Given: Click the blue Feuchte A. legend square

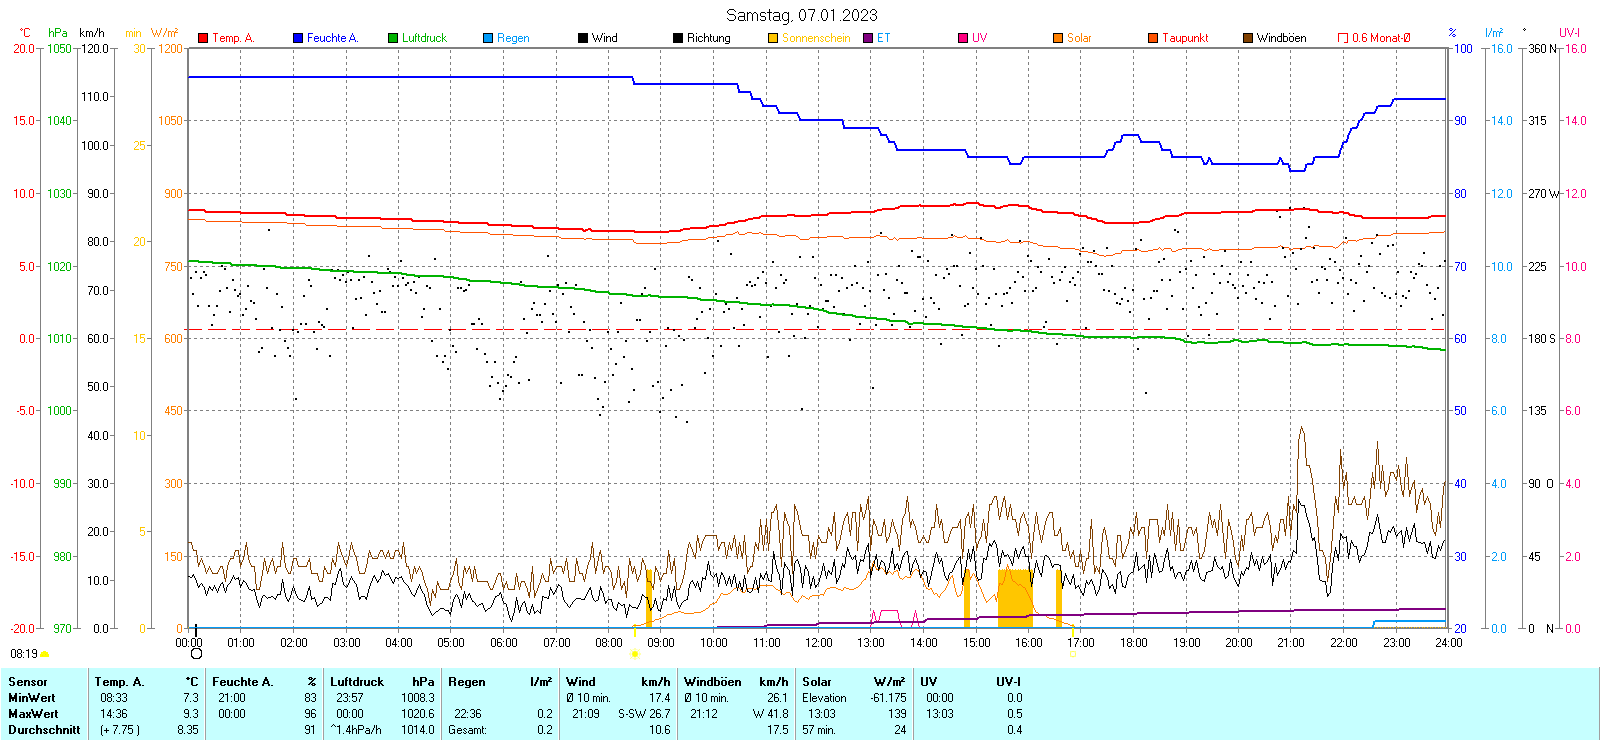Looking at the screenshot, I should (x=298, y=38).
